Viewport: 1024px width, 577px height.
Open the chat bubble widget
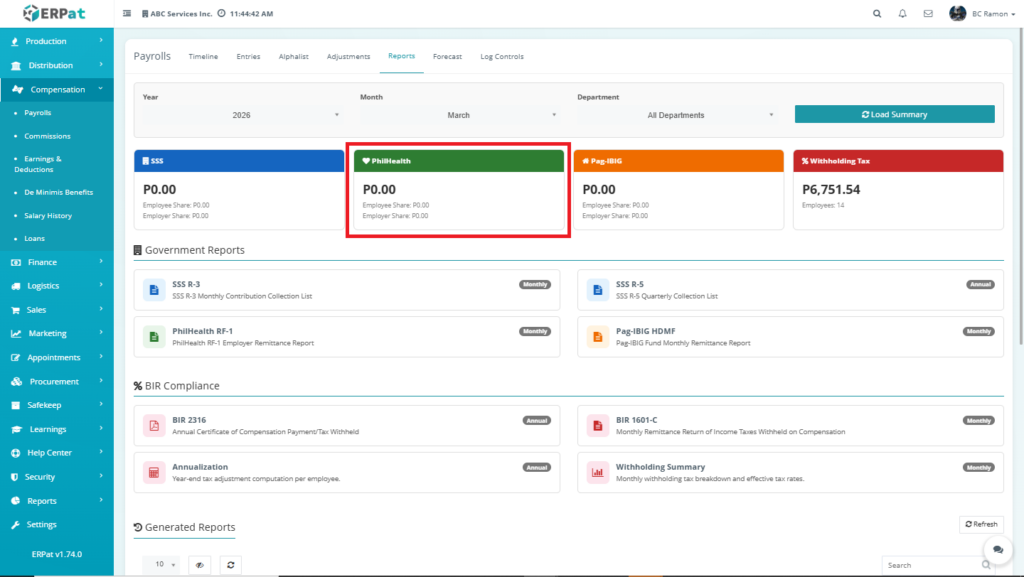pyautogui.click(x=997, y=550)
